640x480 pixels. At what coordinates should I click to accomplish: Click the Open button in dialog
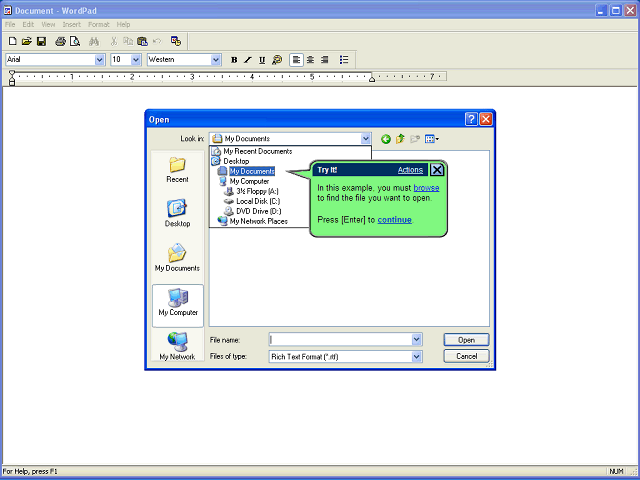tap(466, 340)
